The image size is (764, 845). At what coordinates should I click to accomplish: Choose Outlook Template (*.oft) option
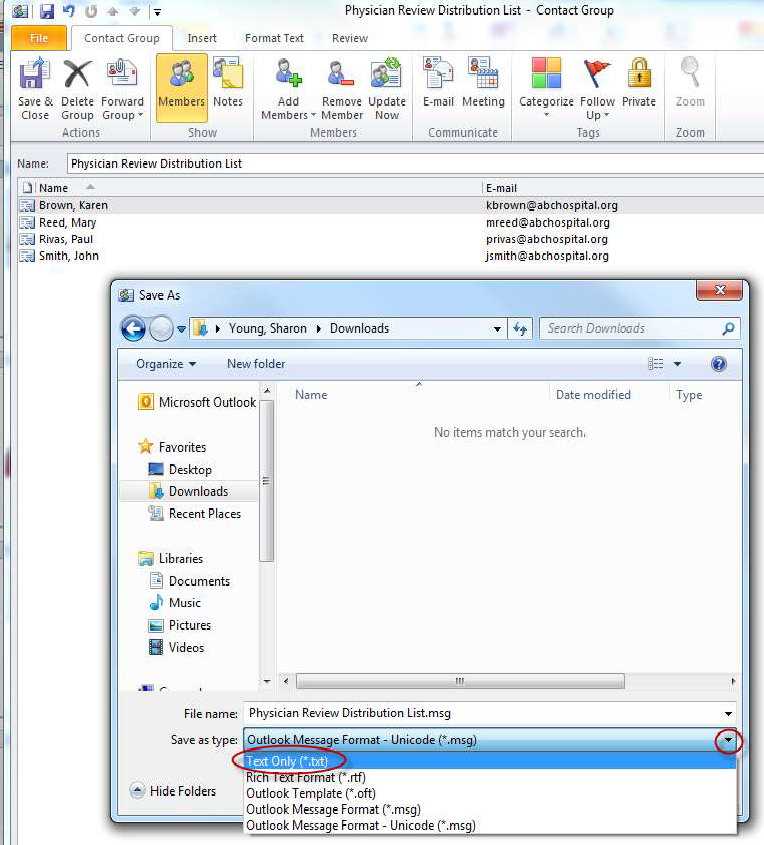pyautogui.click(x=490, y=794)
